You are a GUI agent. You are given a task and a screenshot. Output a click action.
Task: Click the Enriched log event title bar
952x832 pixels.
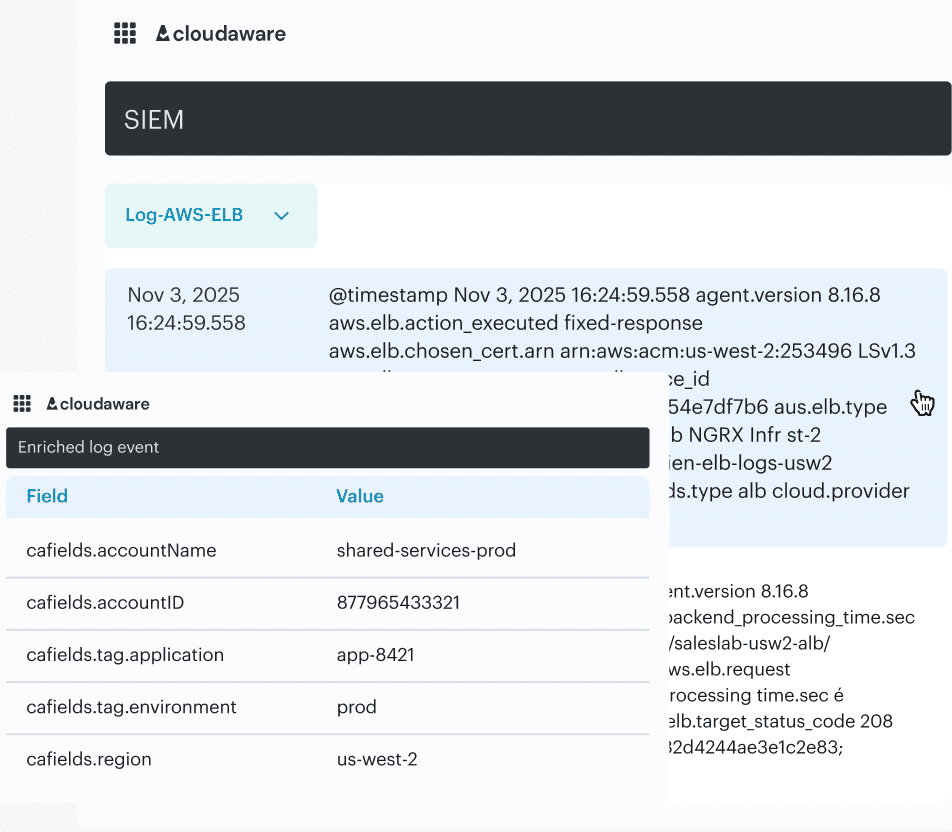pyautogui.click(x=327, y=447)
